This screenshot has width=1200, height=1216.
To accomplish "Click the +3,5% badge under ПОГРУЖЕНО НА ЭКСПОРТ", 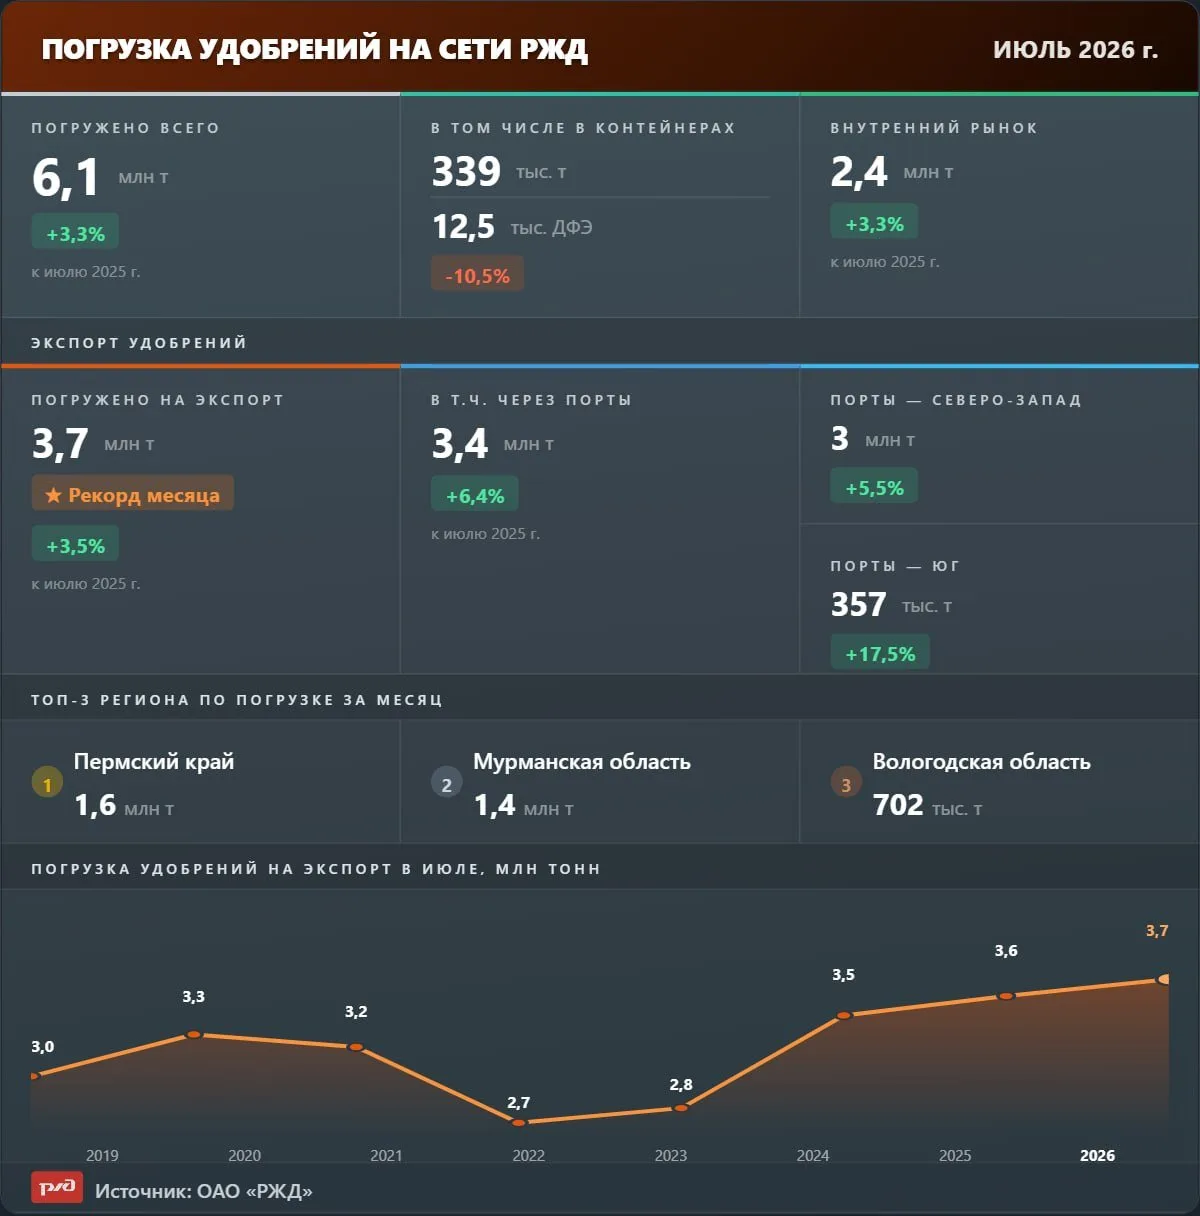I will coord(75,545).
